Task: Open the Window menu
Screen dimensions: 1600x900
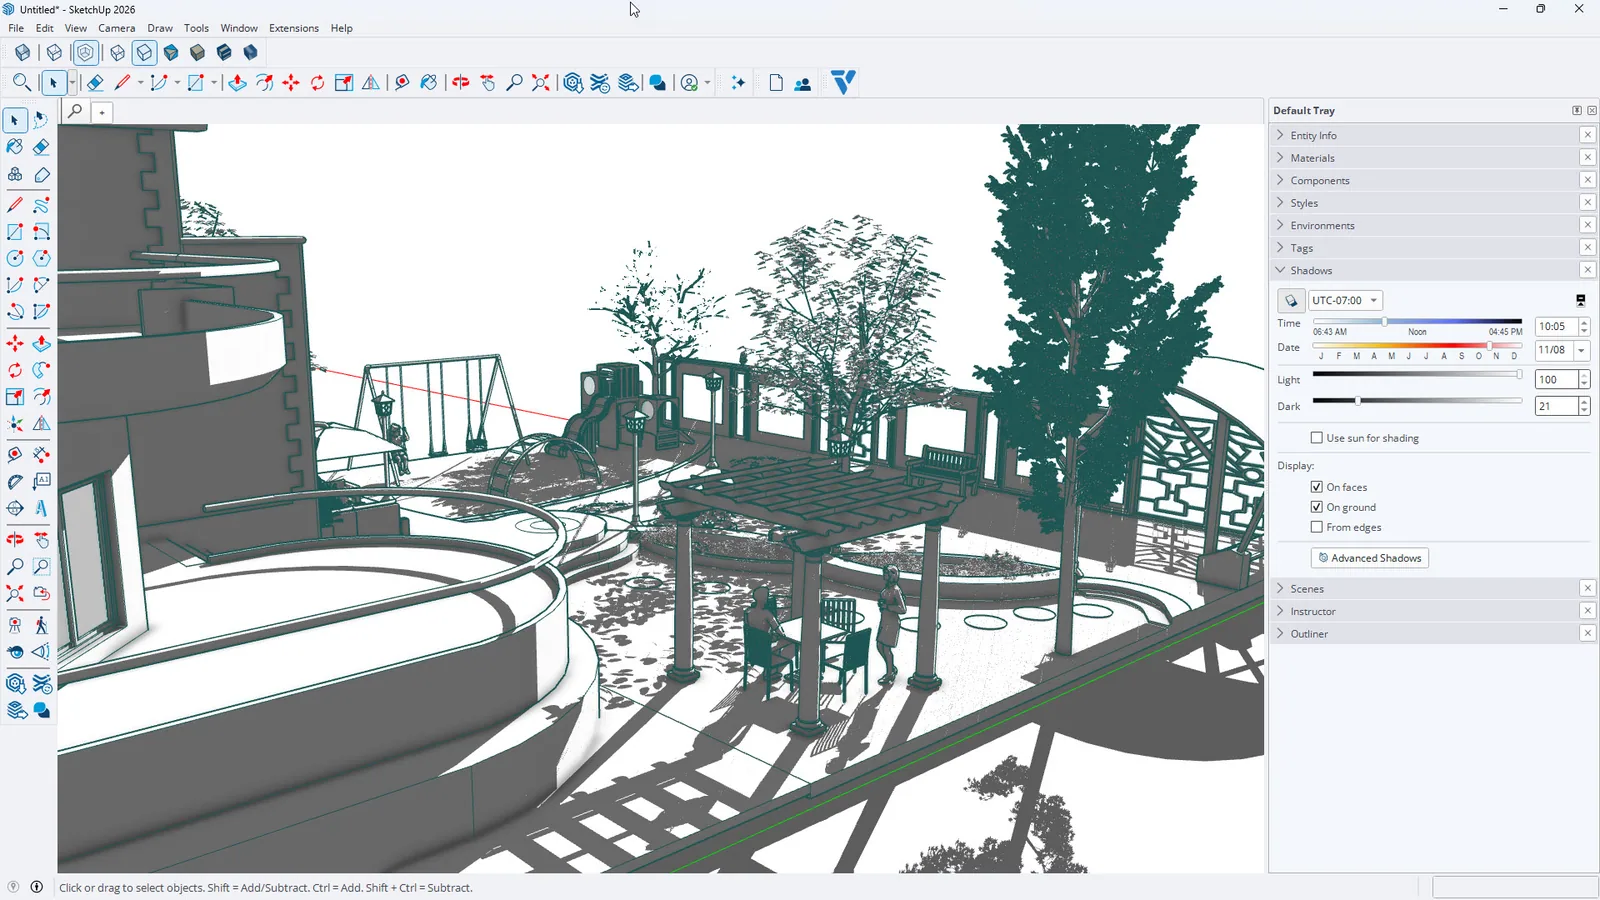Action: click(x=239, y=28)
